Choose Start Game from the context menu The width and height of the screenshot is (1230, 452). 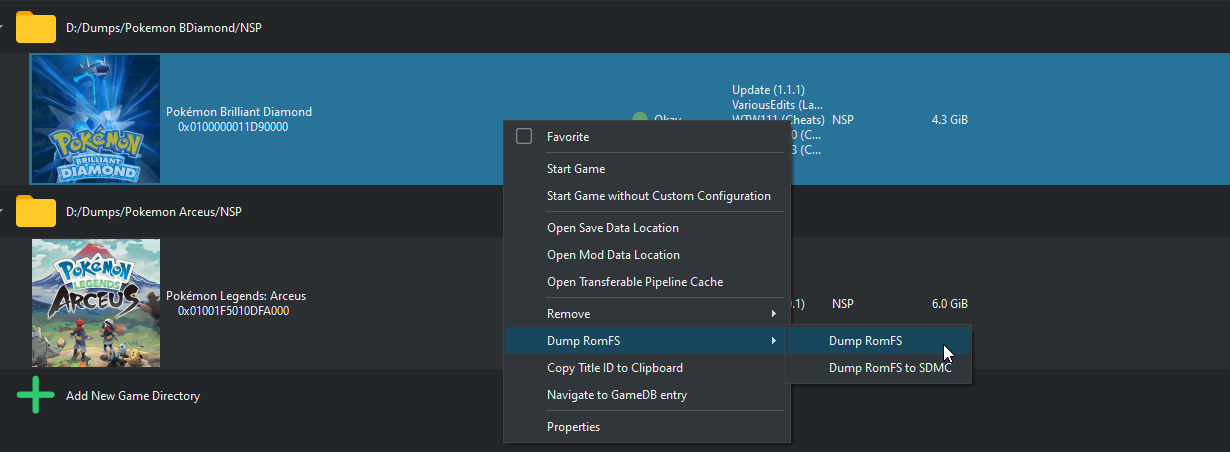coord(576,169)
